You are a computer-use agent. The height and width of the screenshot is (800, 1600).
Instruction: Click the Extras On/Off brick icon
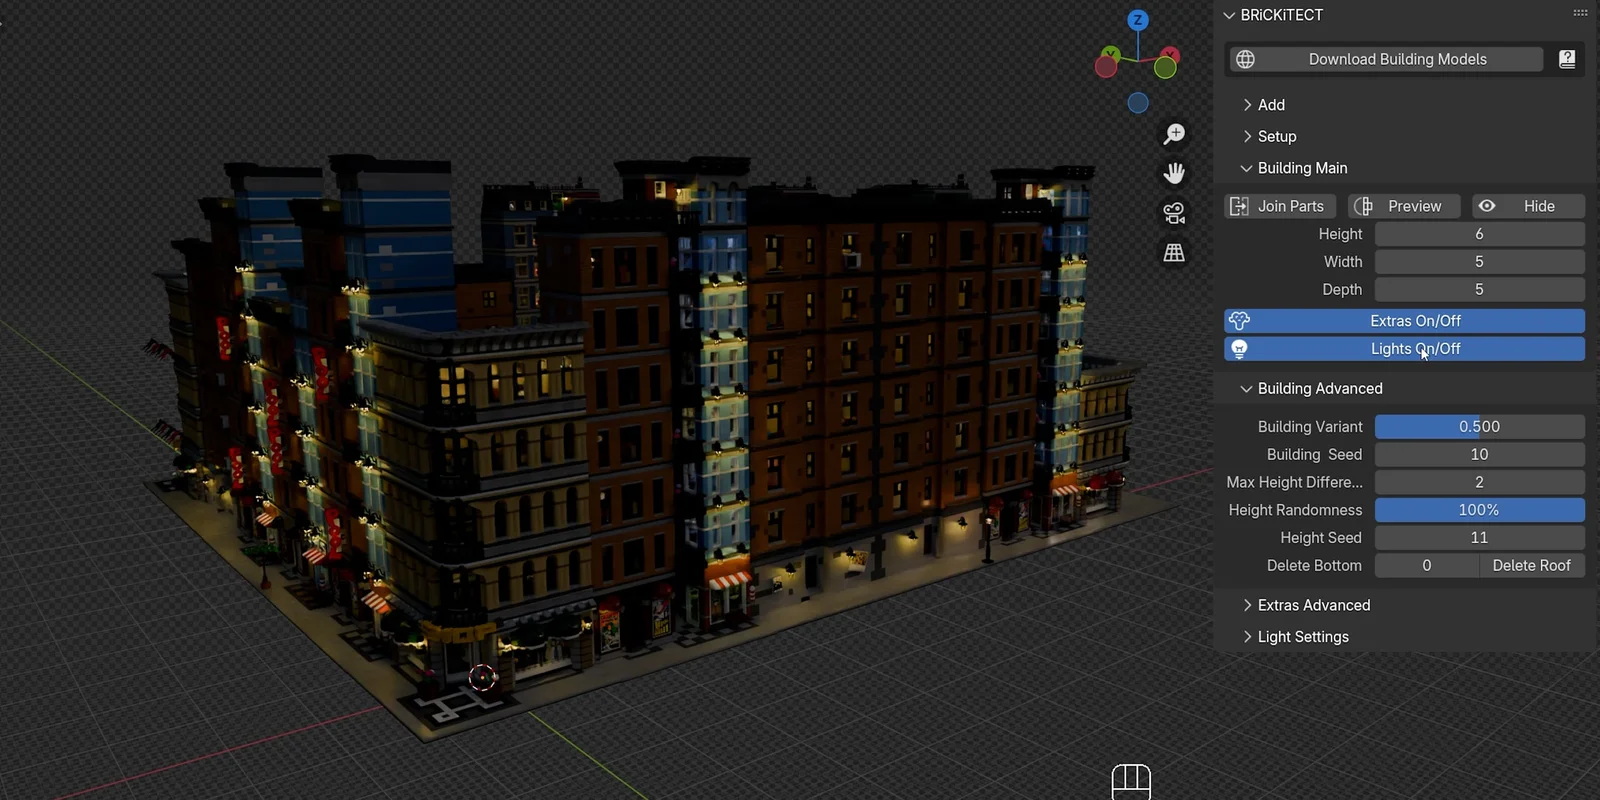[1239, 321]
